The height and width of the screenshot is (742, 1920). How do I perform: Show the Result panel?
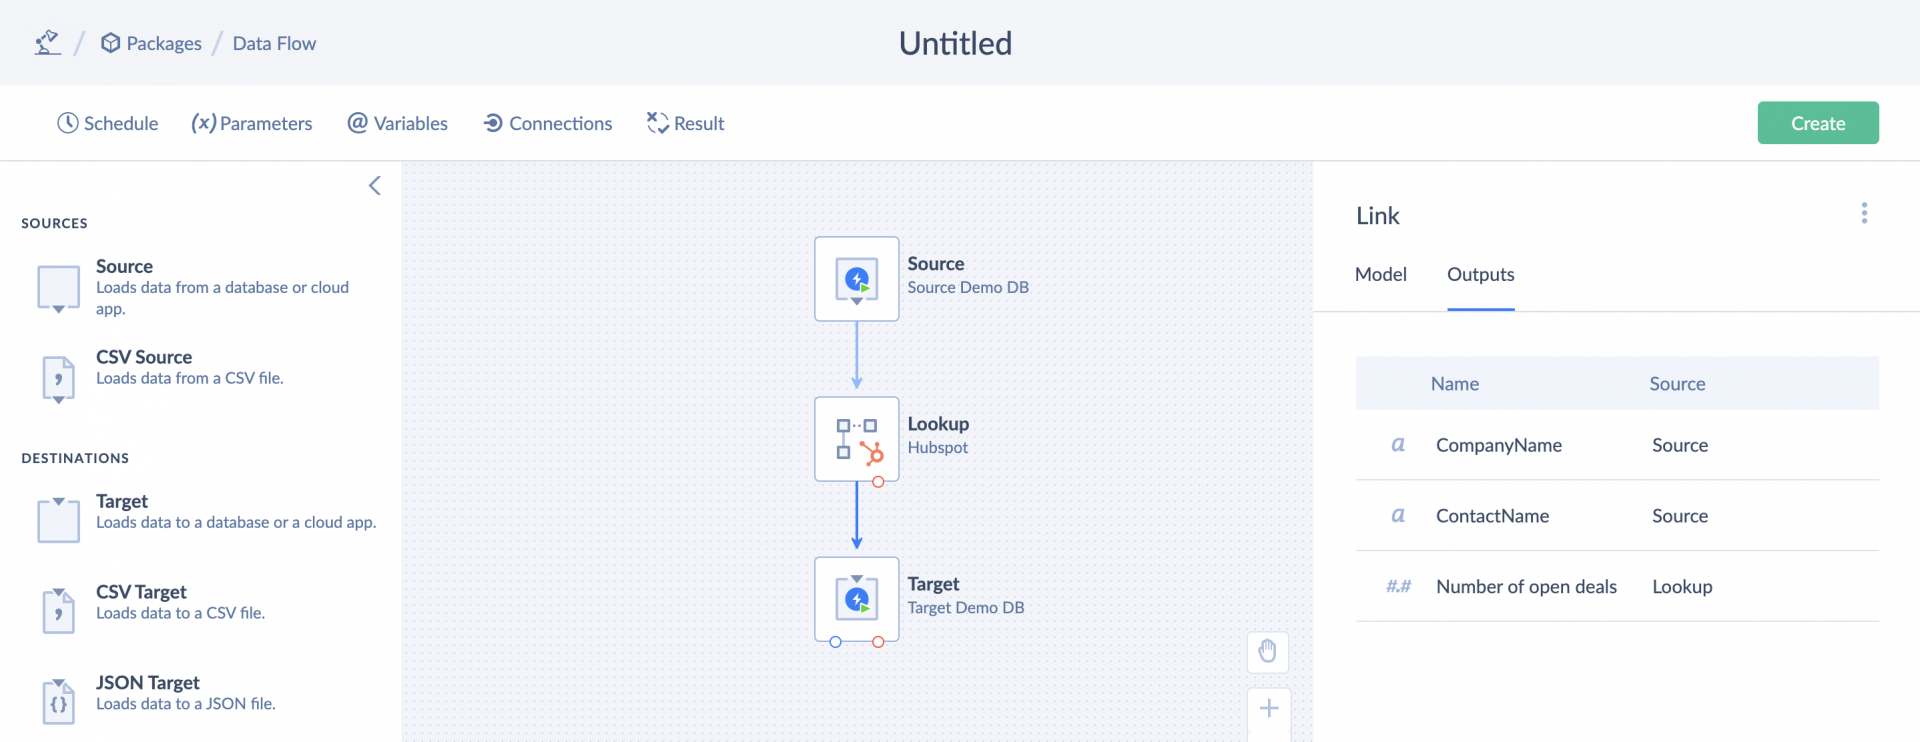click(x=686, y=123)
